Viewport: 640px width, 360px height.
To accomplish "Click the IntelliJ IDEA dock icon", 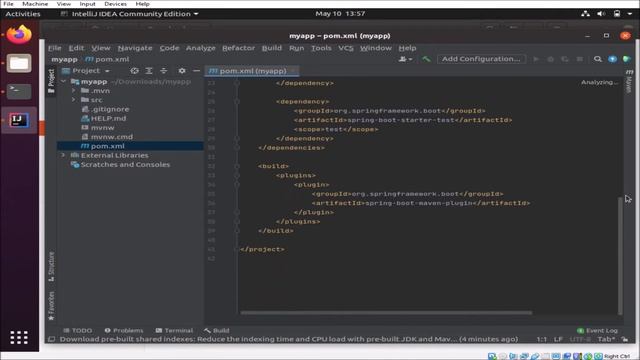I will [19, 120].
